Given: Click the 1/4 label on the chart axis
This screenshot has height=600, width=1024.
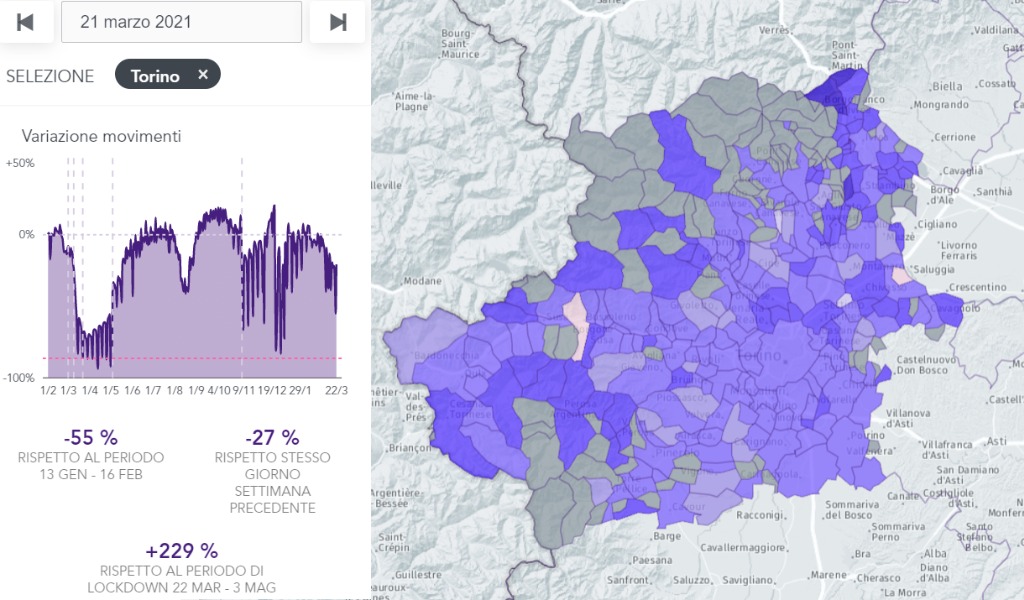Looking at the screenshot, I should (90, 391).
